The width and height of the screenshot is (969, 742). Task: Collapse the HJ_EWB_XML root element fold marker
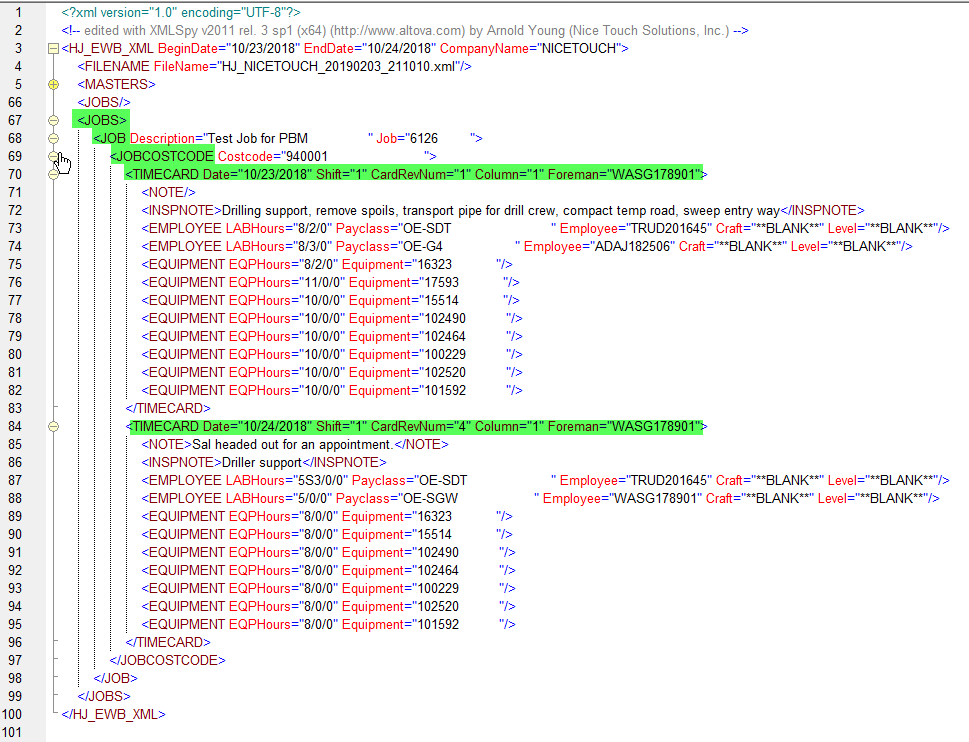(x=54, y=49)
